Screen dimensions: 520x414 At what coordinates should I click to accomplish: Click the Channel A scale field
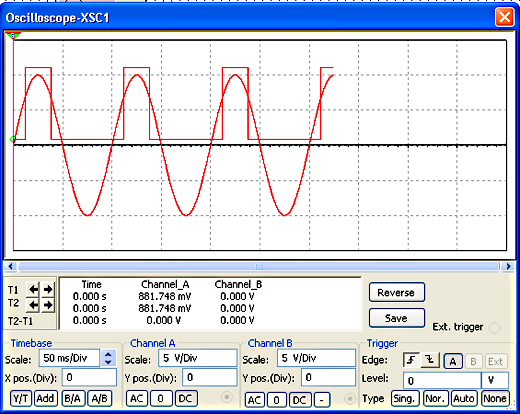coord(197,358)
